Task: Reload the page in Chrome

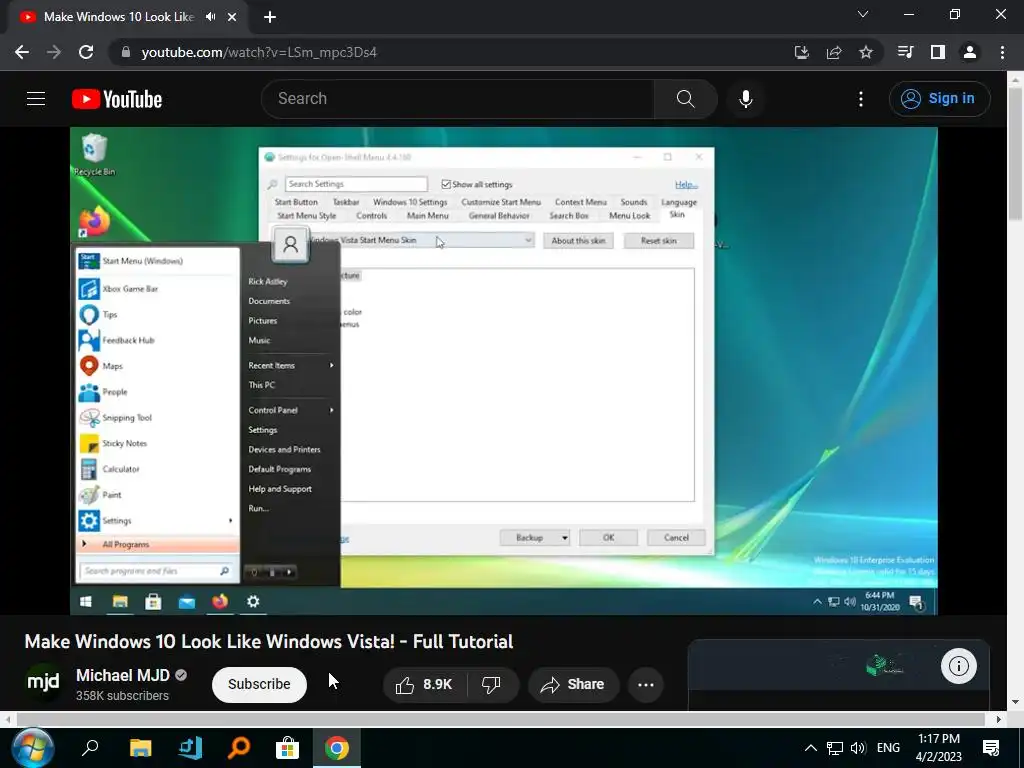Action: click(86, 52)
